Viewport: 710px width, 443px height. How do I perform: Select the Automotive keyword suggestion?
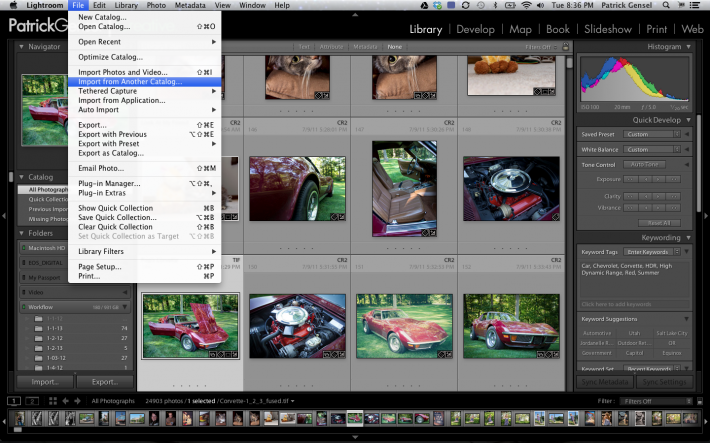tap(597, 333)
